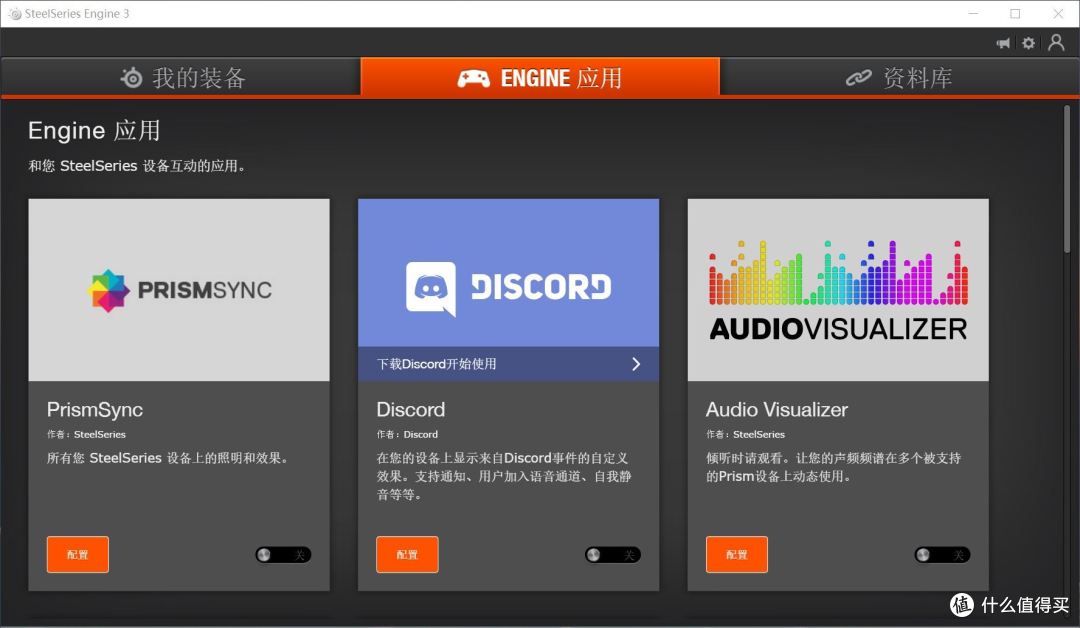
Task: Toggle the Discord app on/off switch
Action: click(612, 554)
